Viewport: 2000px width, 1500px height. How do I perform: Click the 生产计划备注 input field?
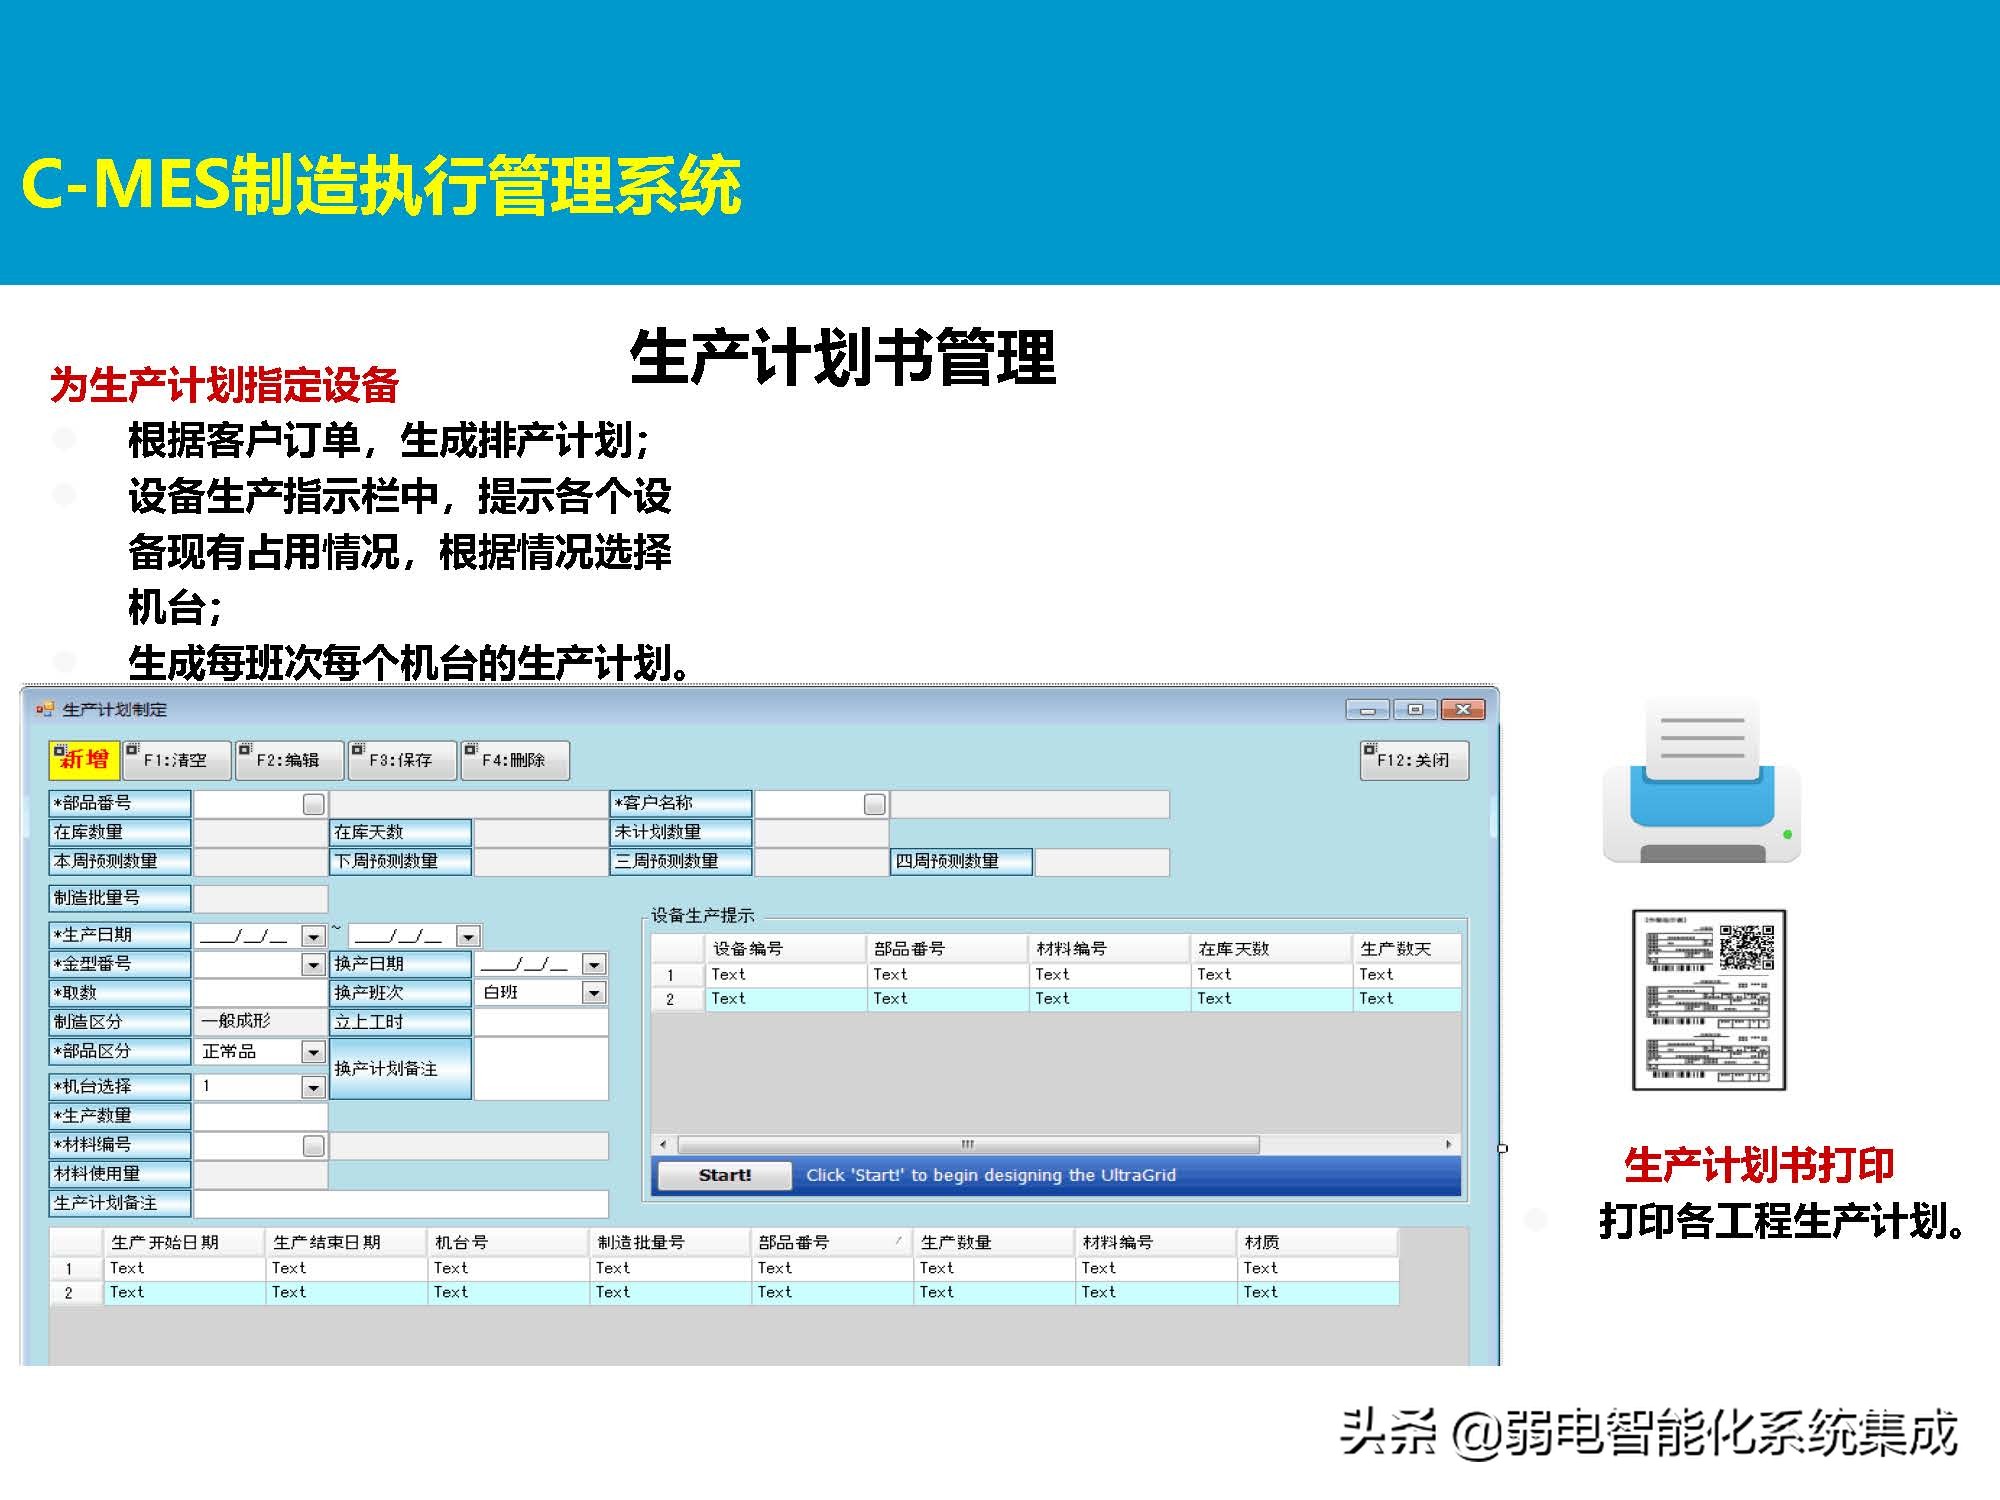[401, 1203]
